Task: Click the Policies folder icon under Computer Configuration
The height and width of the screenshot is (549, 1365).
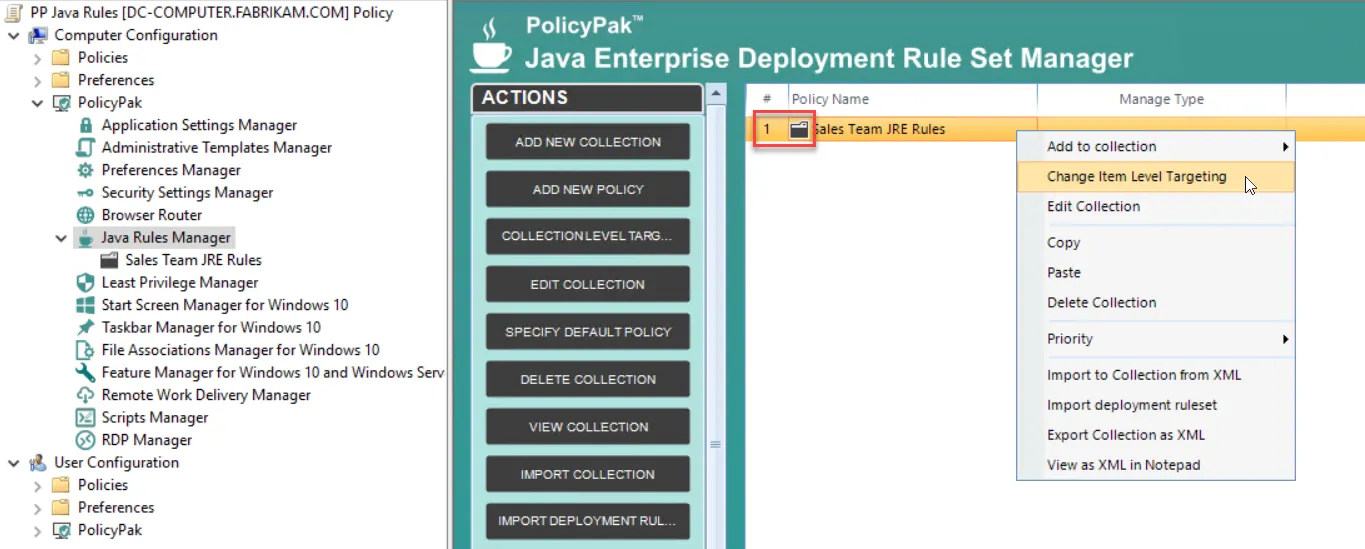Action: point(61,57)
